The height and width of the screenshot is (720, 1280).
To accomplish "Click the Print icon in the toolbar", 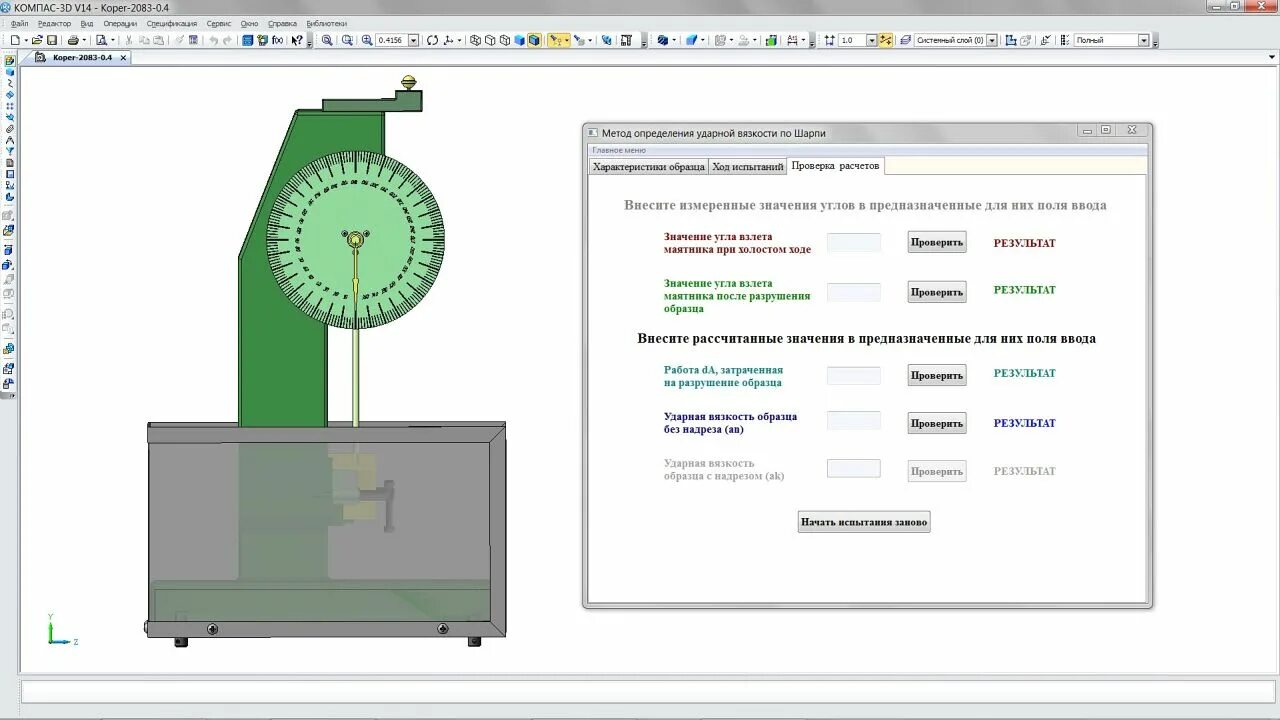I will point(73,40).
